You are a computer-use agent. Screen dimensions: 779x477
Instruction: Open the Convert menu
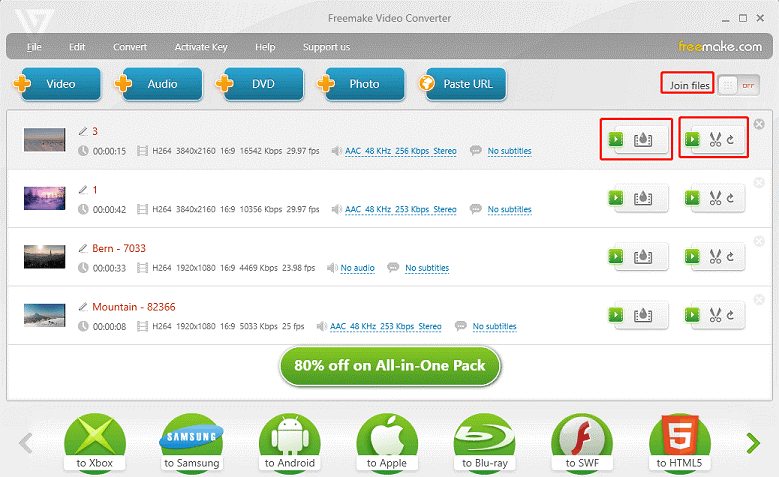130,47
